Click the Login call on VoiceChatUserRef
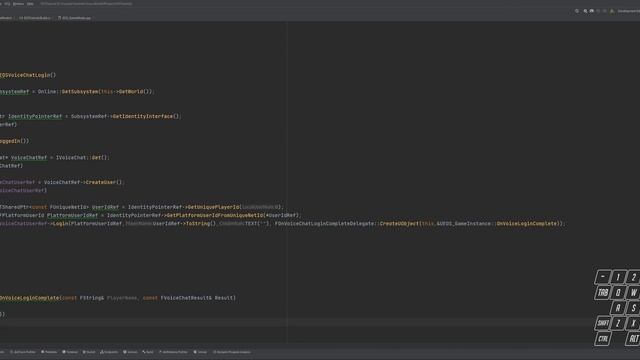 tap(60, 224)
